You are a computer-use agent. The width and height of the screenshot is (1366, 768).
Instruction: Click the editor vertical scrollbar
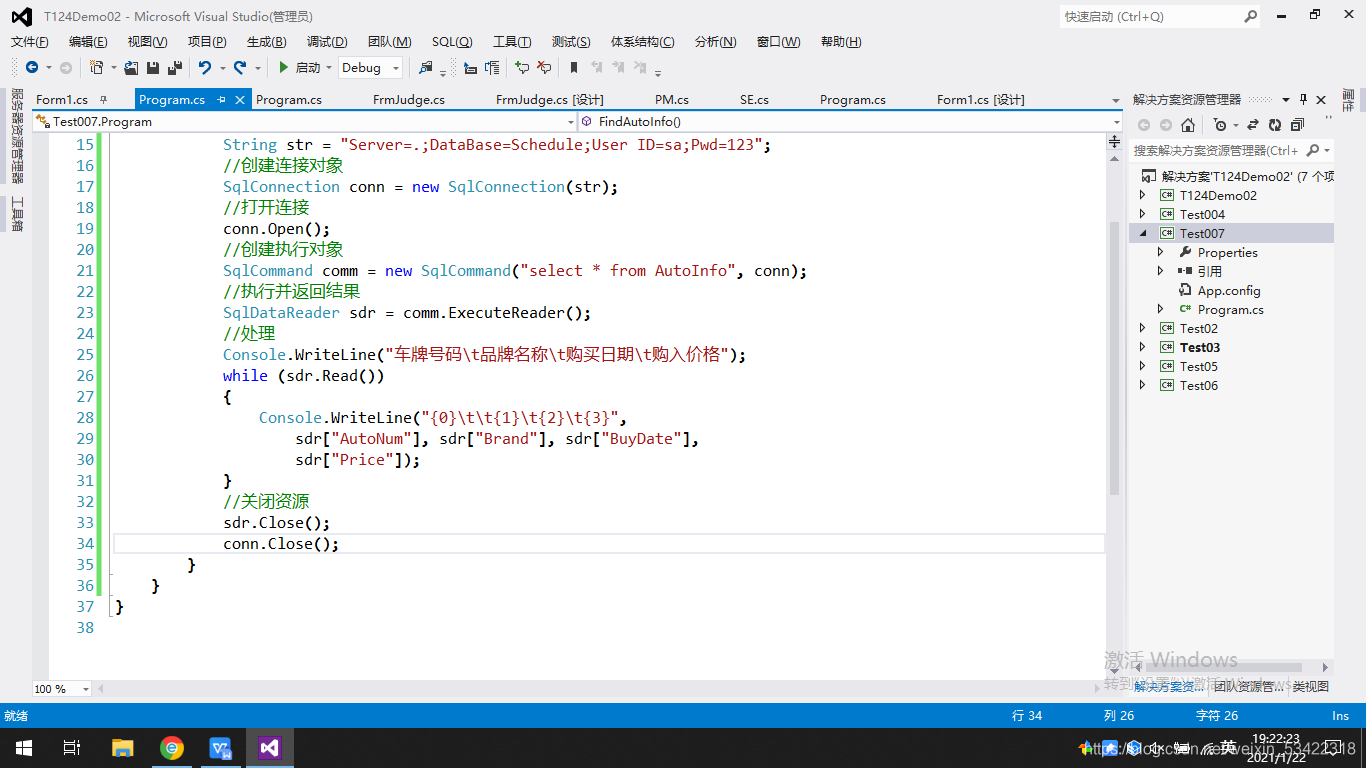pyautogui.click(x=1115, y=358)
